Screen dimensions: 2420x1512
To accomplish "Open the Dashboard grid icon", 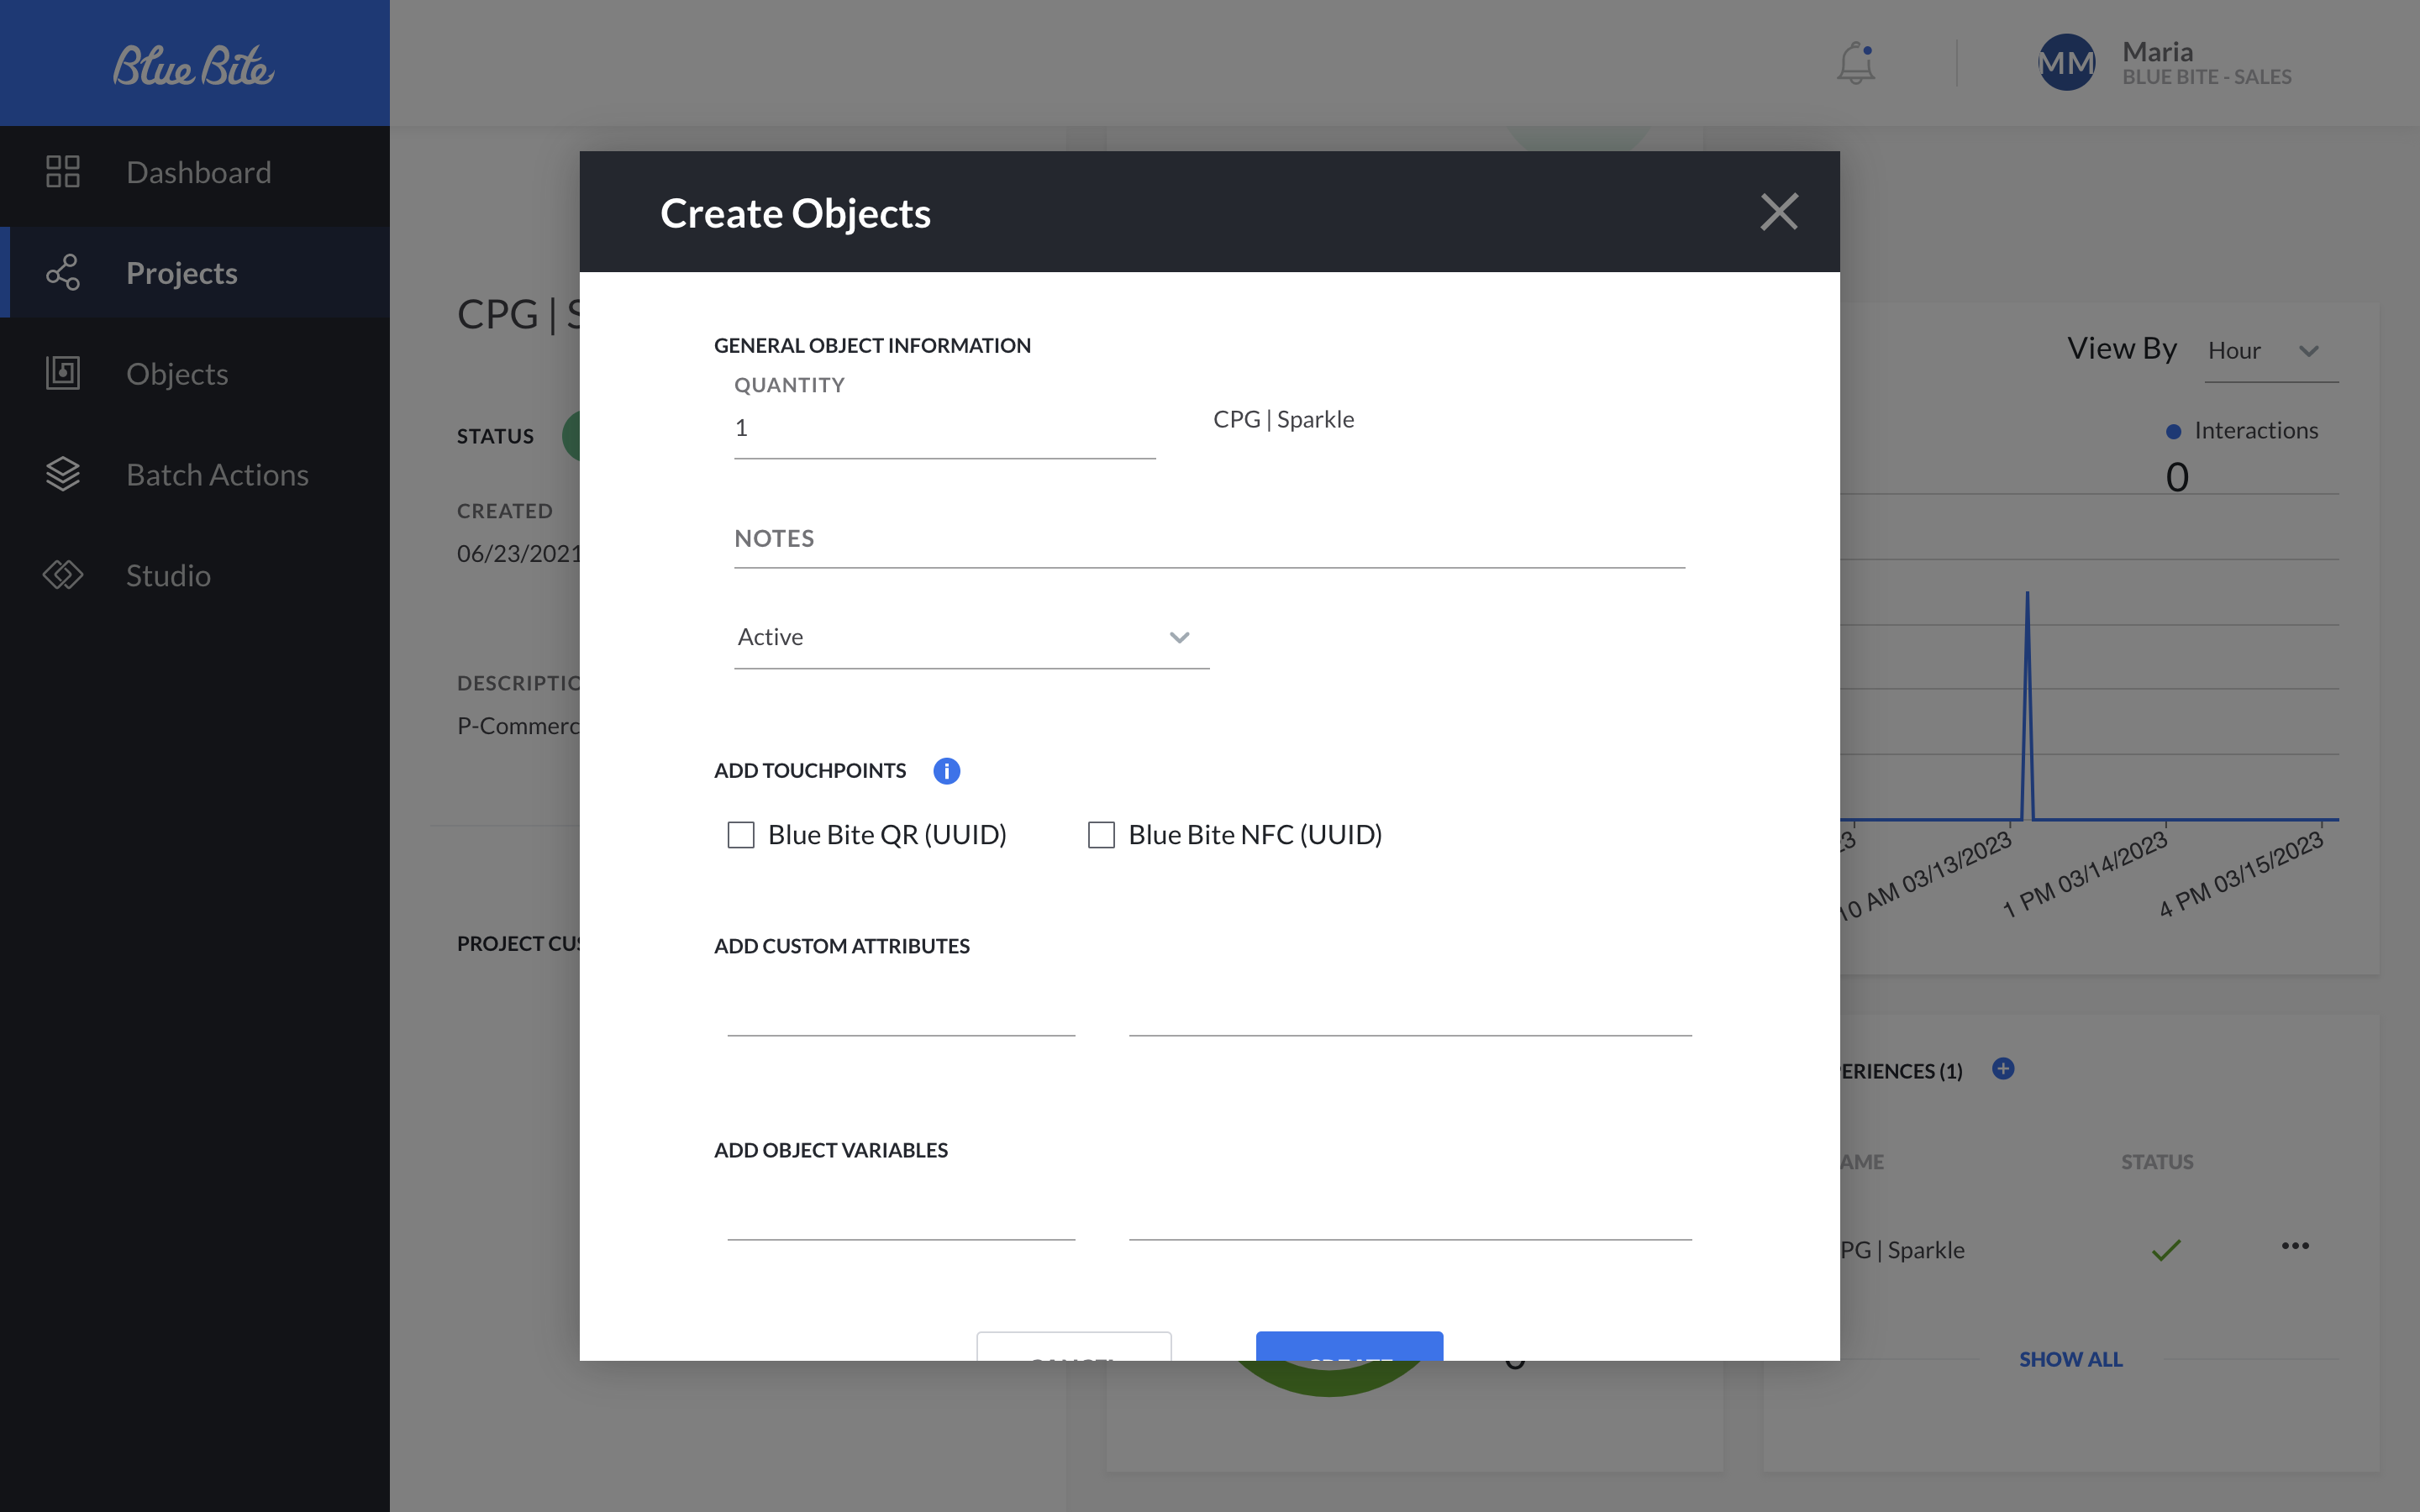I will pos(63,172).
